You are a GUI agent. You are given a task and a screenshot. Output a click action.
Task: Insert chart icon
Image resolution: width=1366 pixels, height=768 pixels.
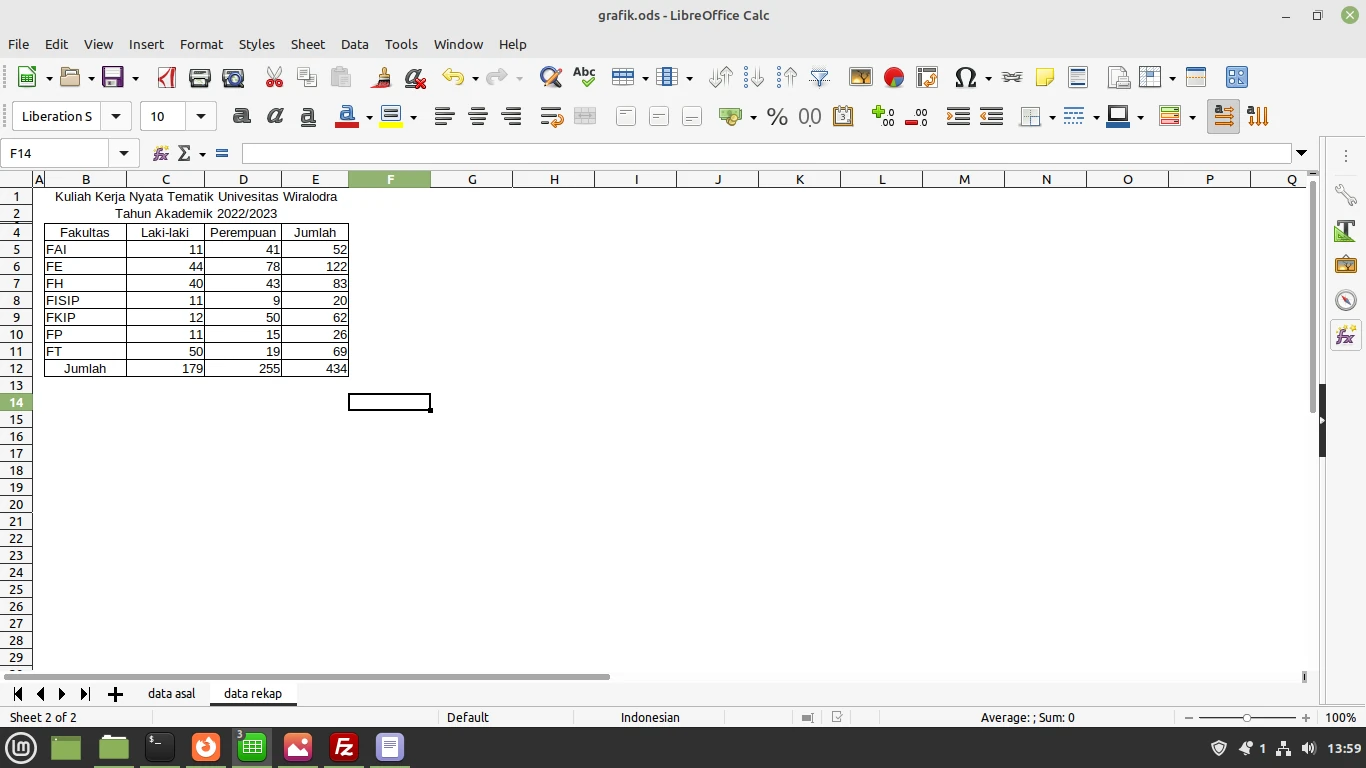click(894, 77)
